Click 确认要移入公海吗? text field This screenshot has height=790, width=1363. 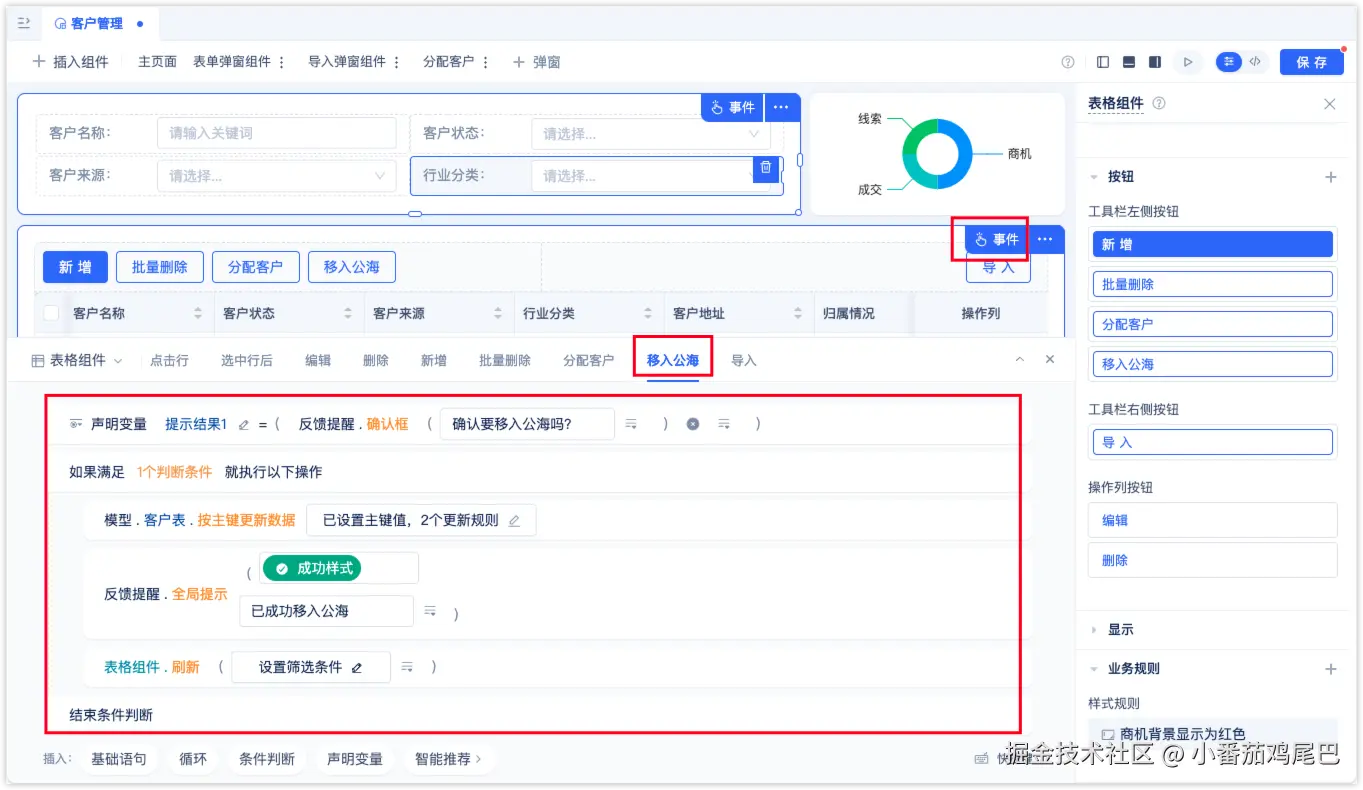[x=527, y=424]
